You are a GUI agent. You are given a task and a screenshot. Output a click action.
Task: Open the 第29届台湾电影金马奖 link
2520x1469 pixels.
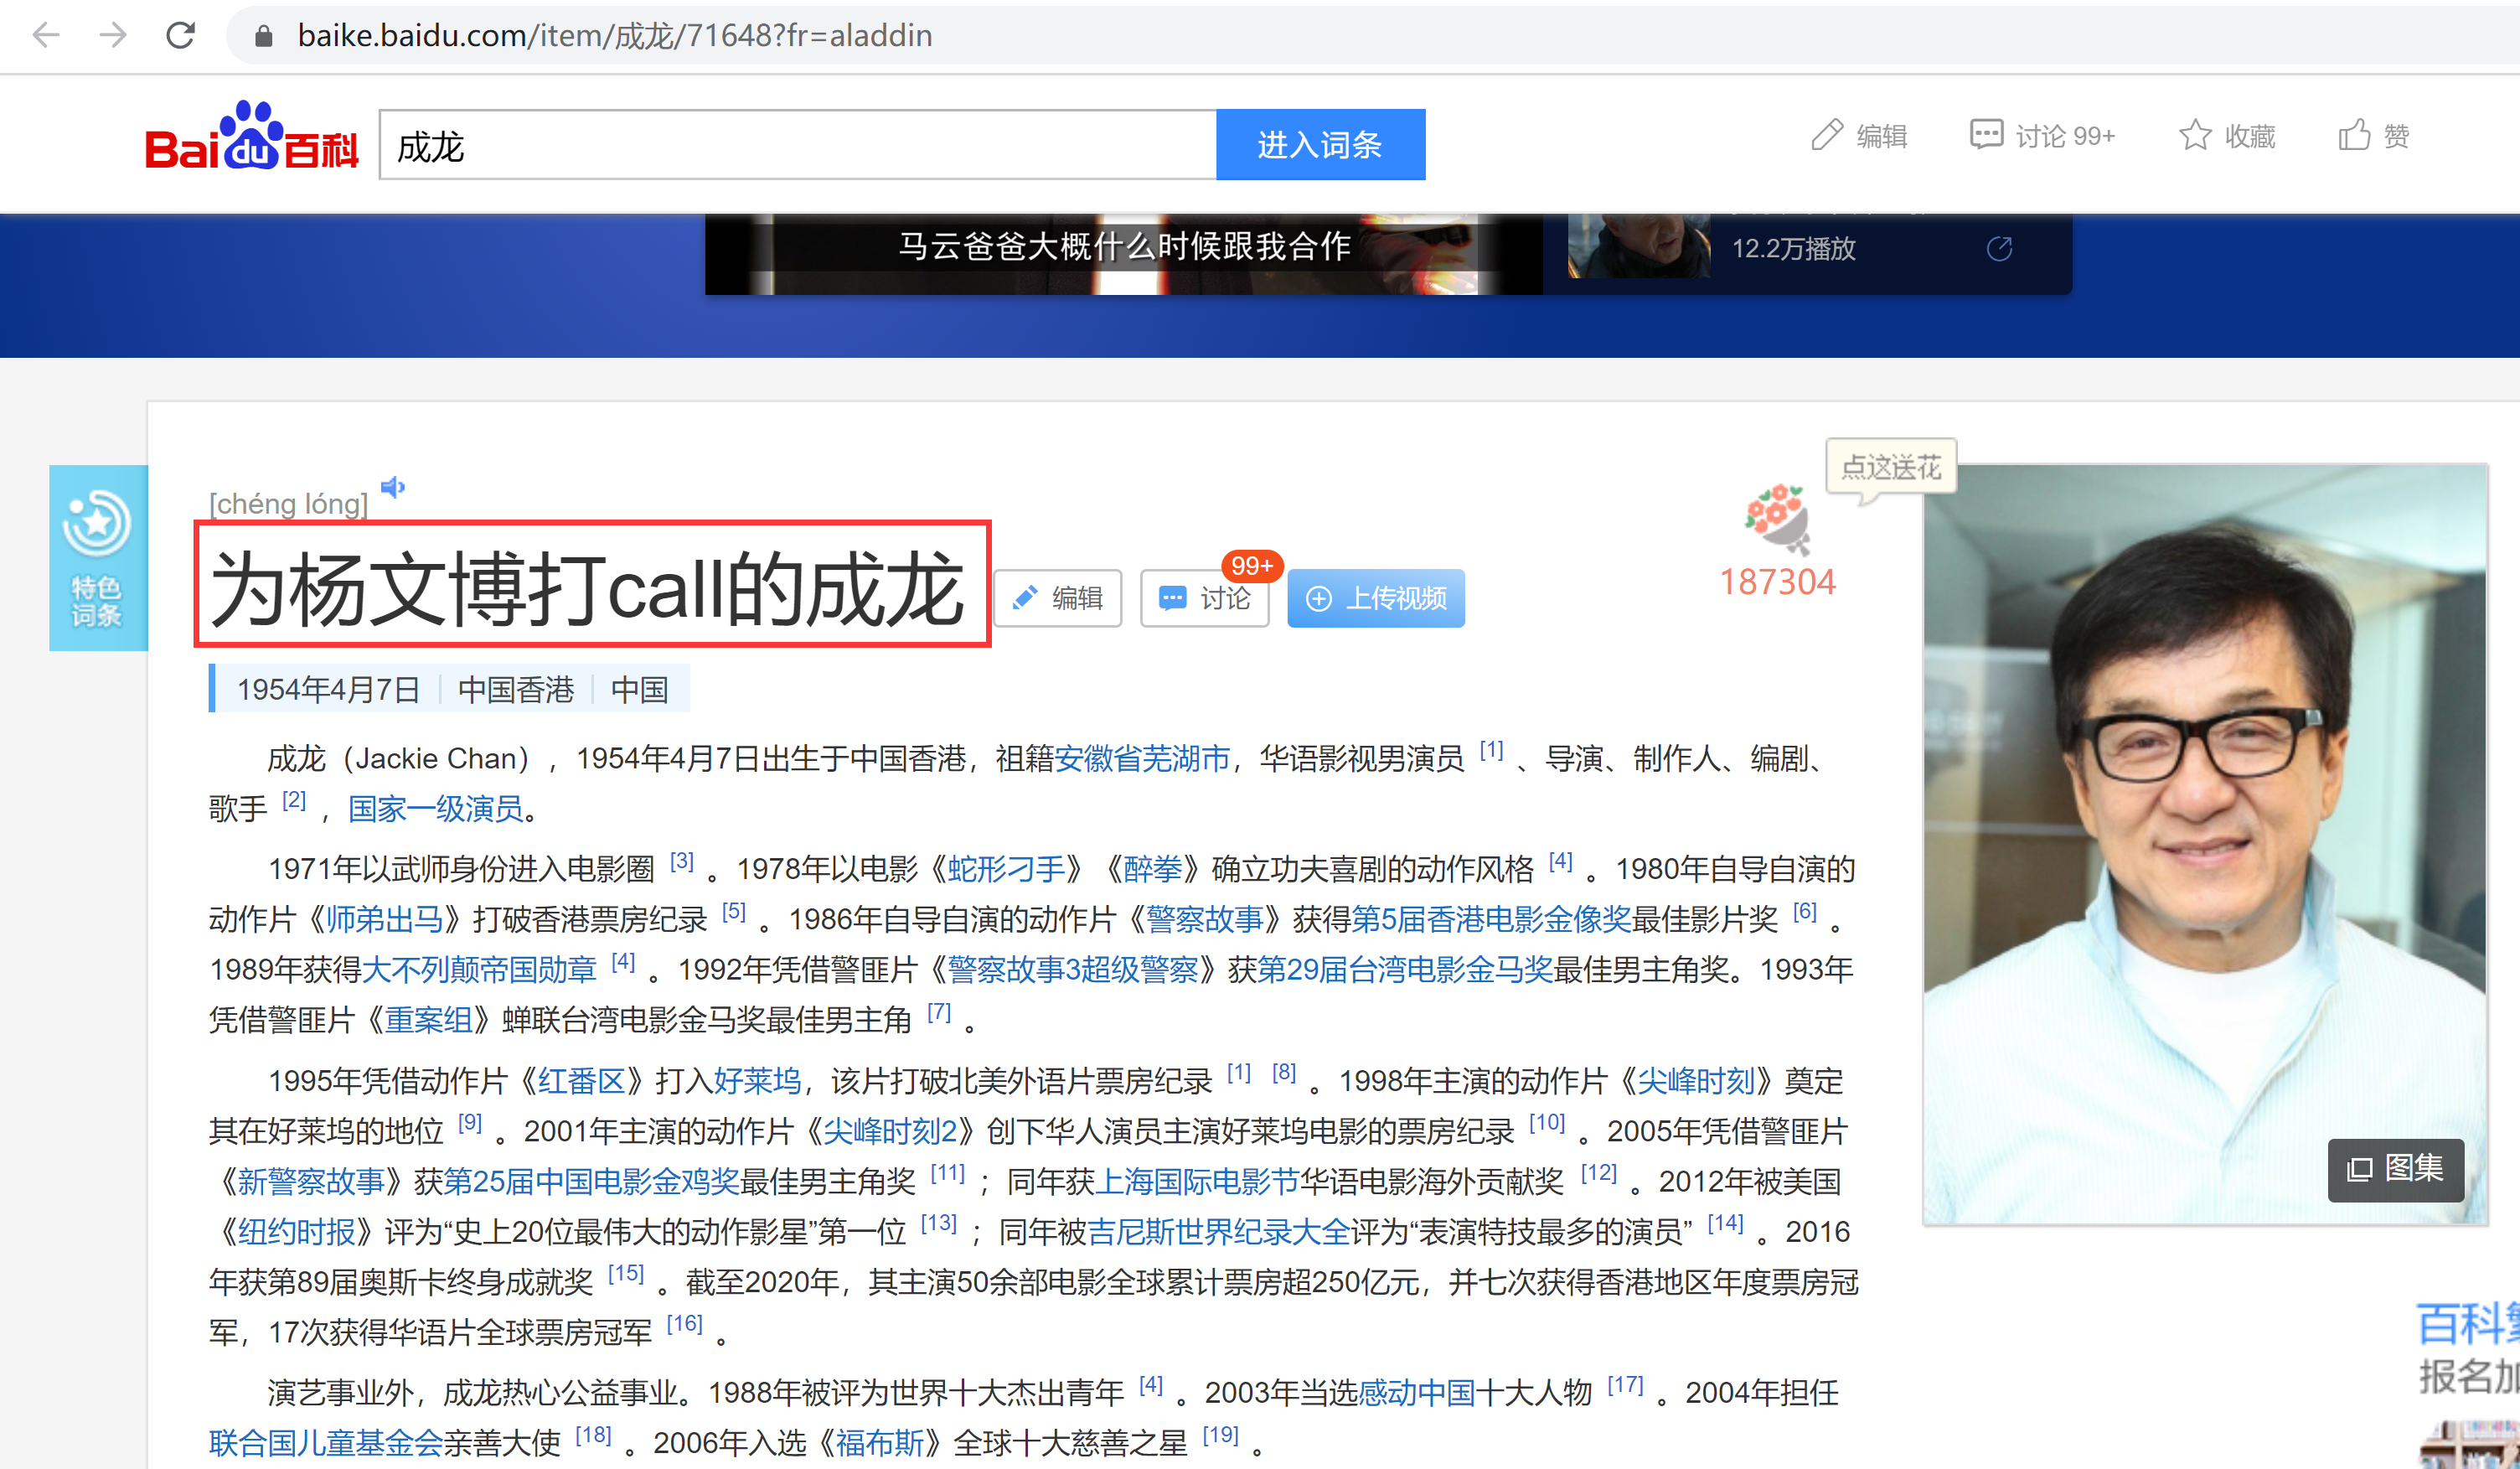pos(1405,969)
